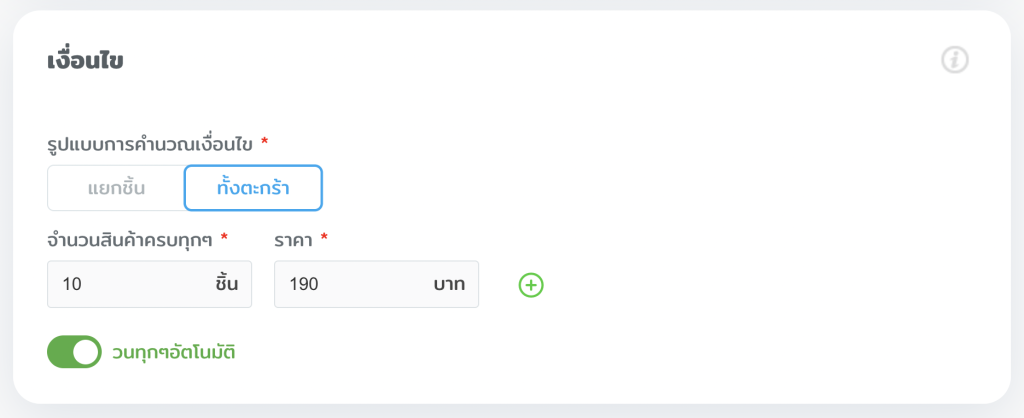The image size is (1024, 418).
Task: Click the ชิ้น unit suffix
Action: coord(226,284)
